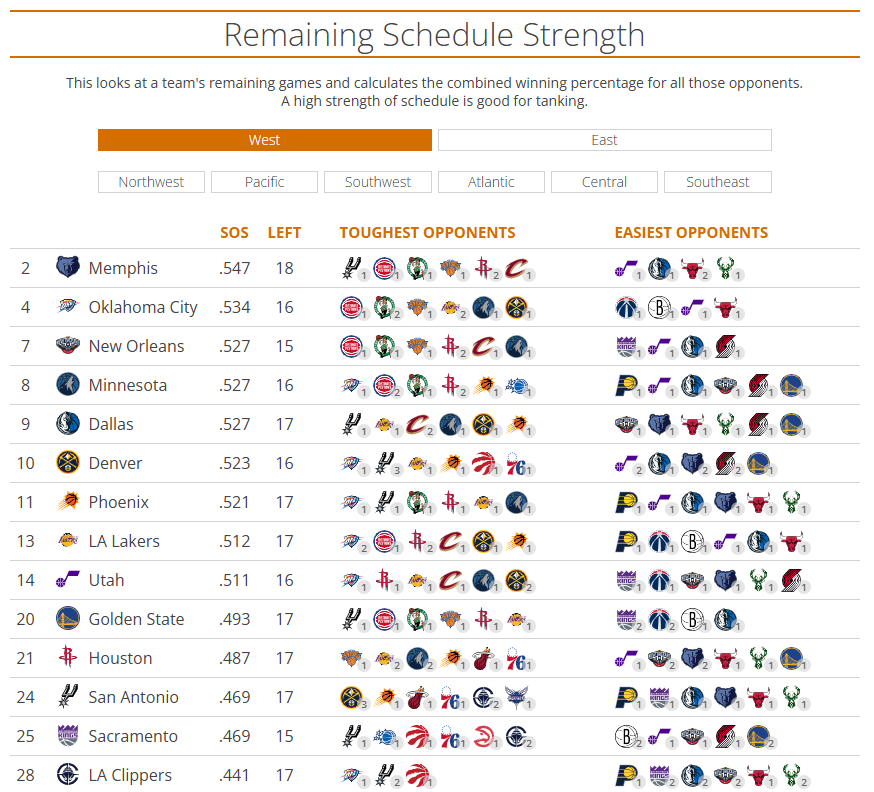874x792 pixels.
Task: Click the Minnesota Timberwolves team logo
Action: pos(68,385)
